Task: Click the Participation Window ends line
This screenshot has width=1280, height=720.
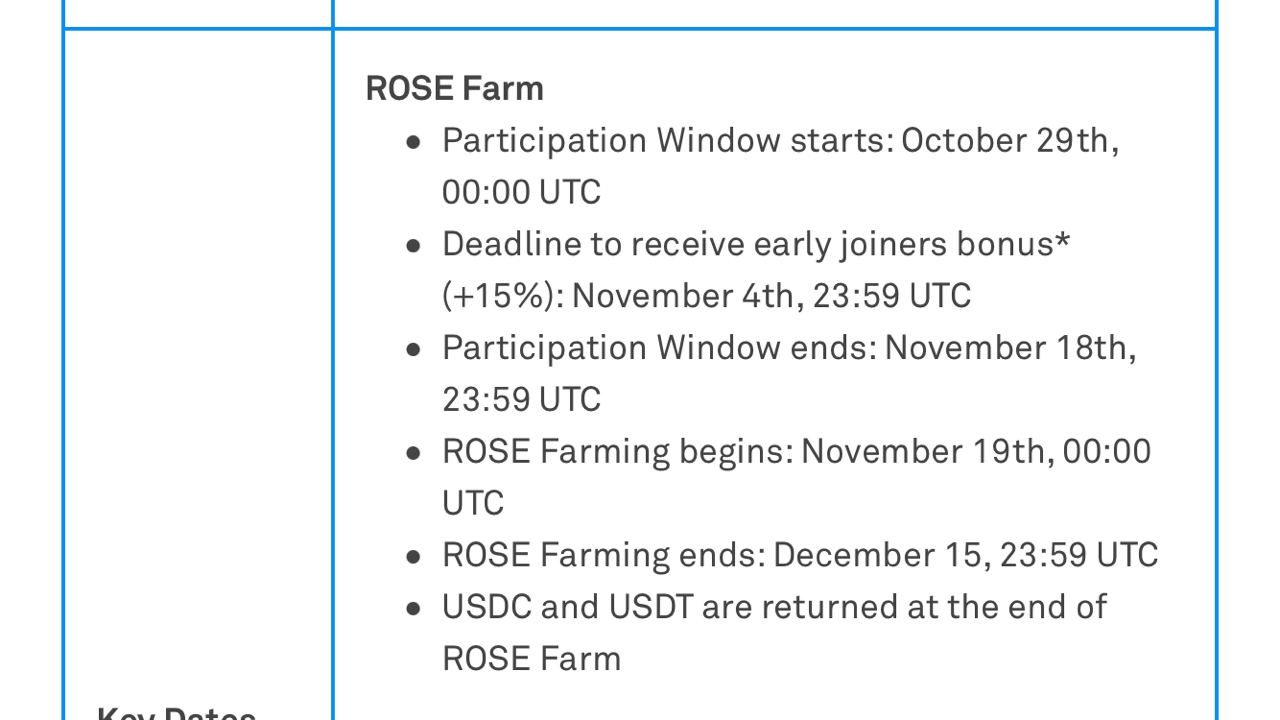Action: (789, 373)
